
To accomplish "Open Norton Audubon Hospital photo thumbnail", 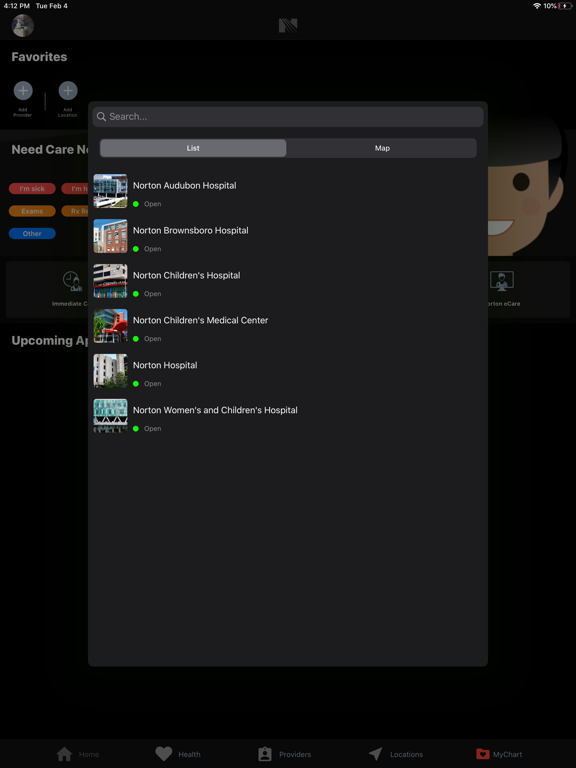I will (x=110, y=191).
